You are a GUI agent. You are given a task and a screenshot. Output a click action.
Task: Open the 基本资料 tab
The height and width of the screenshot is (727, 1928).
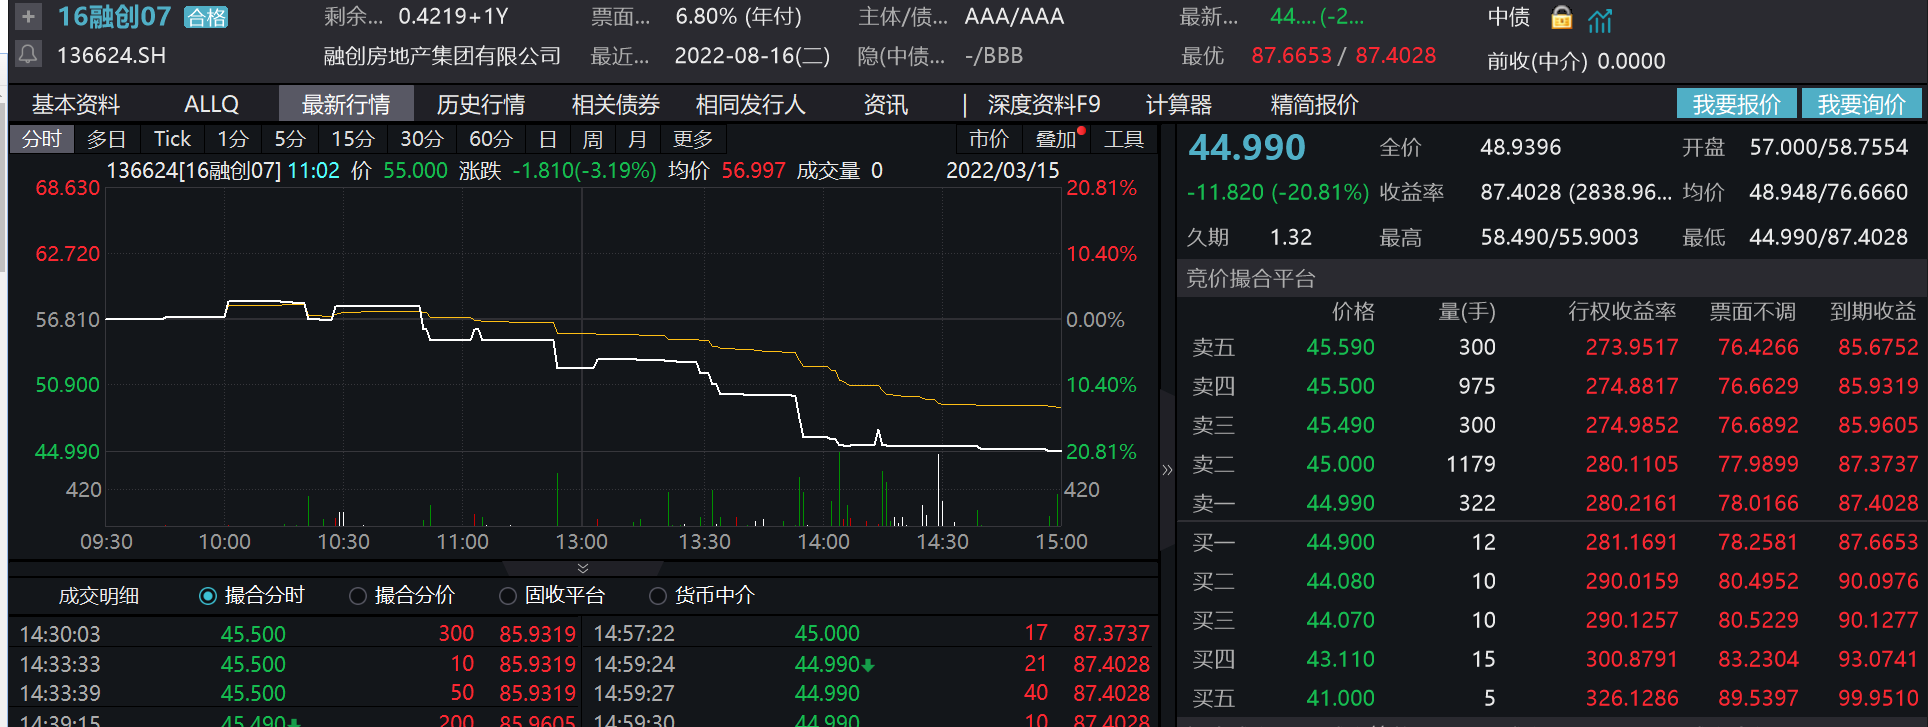coord(76,104)
